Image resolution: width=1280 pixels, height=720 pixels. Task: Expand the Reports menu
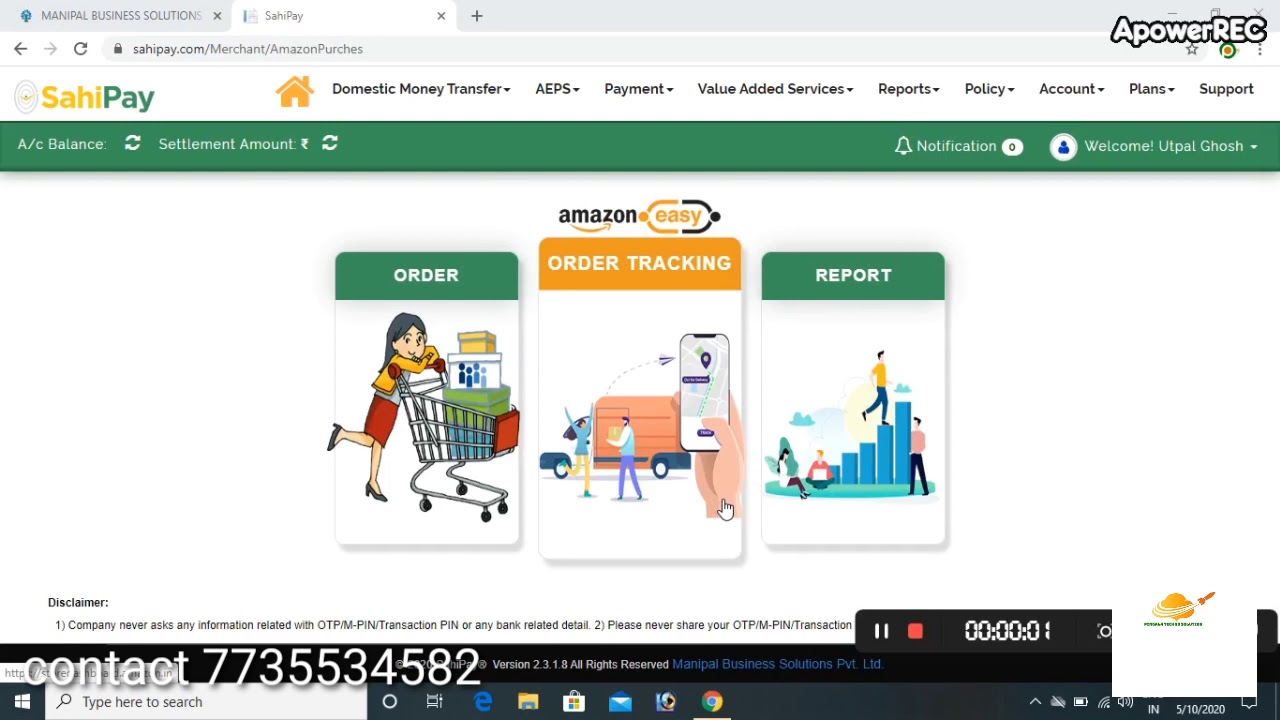(908, 89)
